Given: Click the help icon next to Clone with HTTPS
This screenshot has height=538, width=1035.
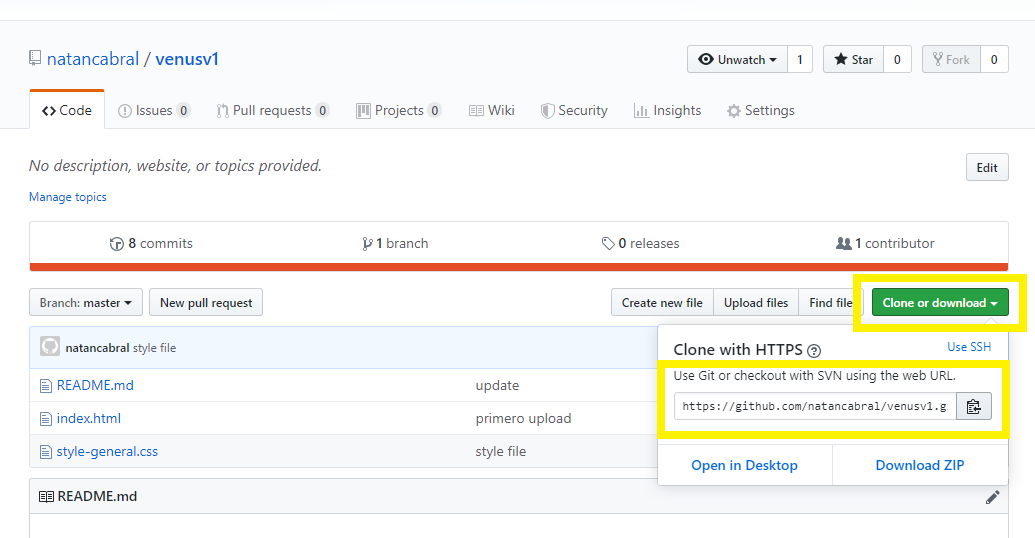Looking at the screenshot, I should pyautogui.click(x=814, y=351).
